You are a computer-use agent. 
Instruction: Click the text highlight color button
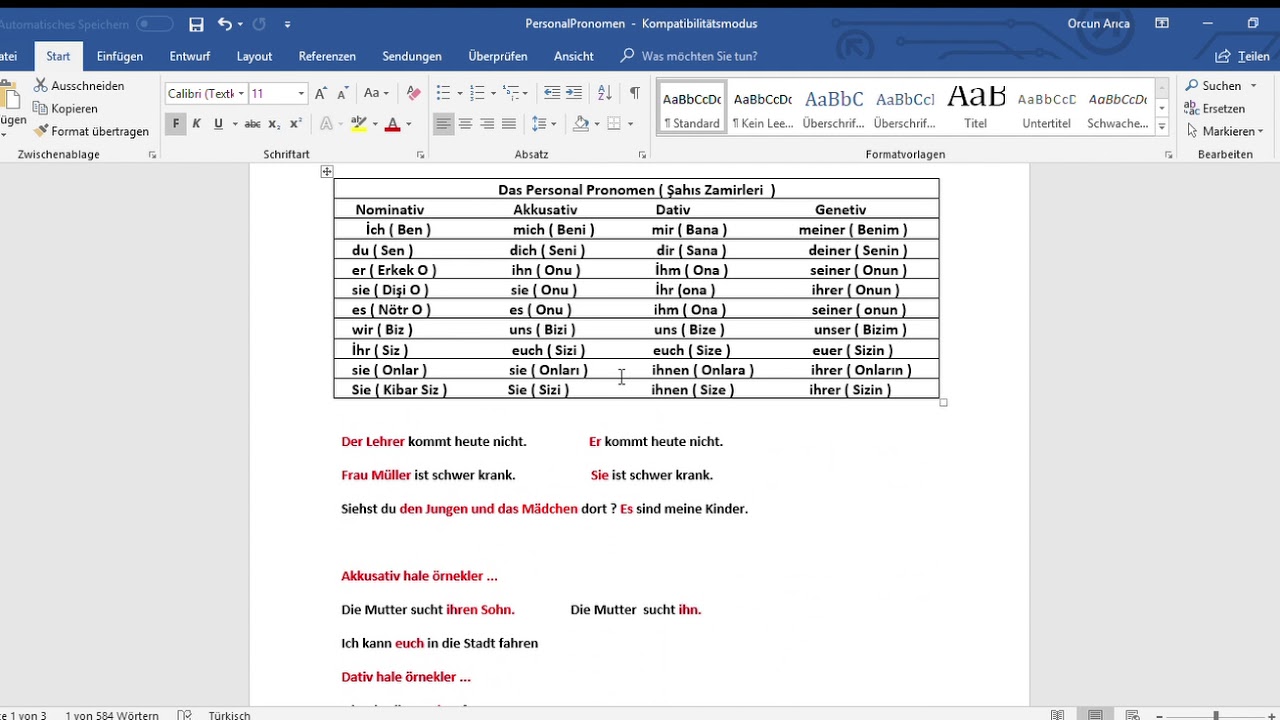359,124
